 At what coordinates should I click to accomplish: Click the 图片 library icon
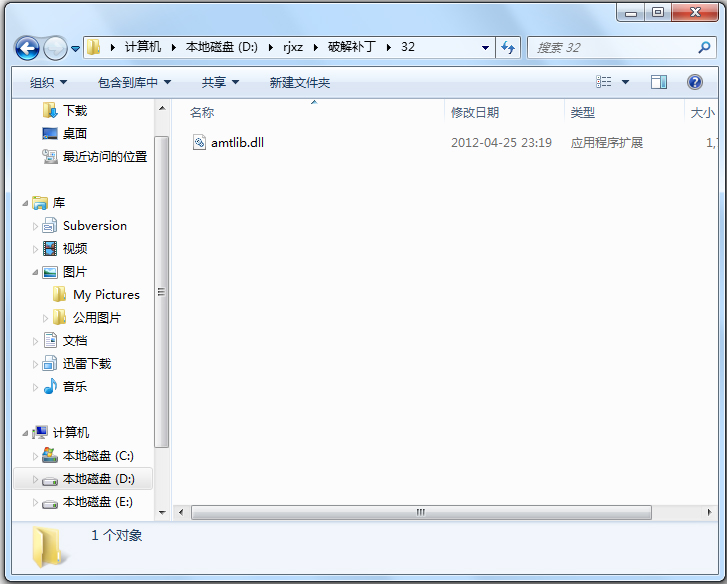tap(50, 272)
